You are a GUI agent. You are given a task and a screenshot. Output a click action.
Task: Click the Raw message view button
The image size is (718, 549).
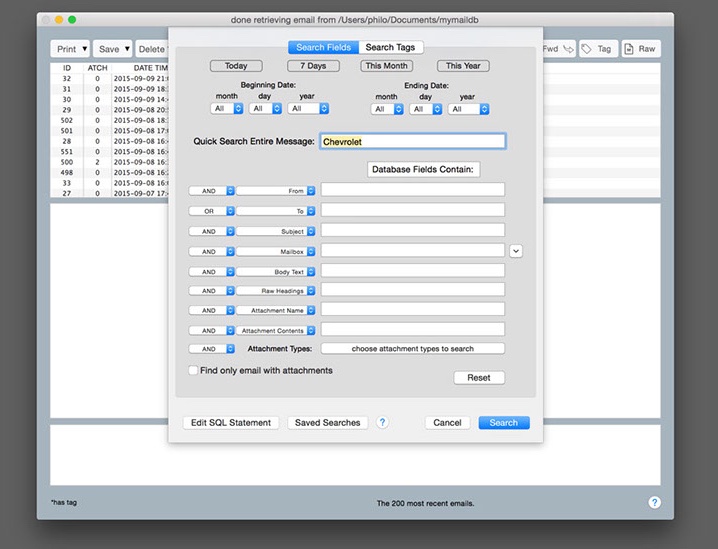click(641, 48)
